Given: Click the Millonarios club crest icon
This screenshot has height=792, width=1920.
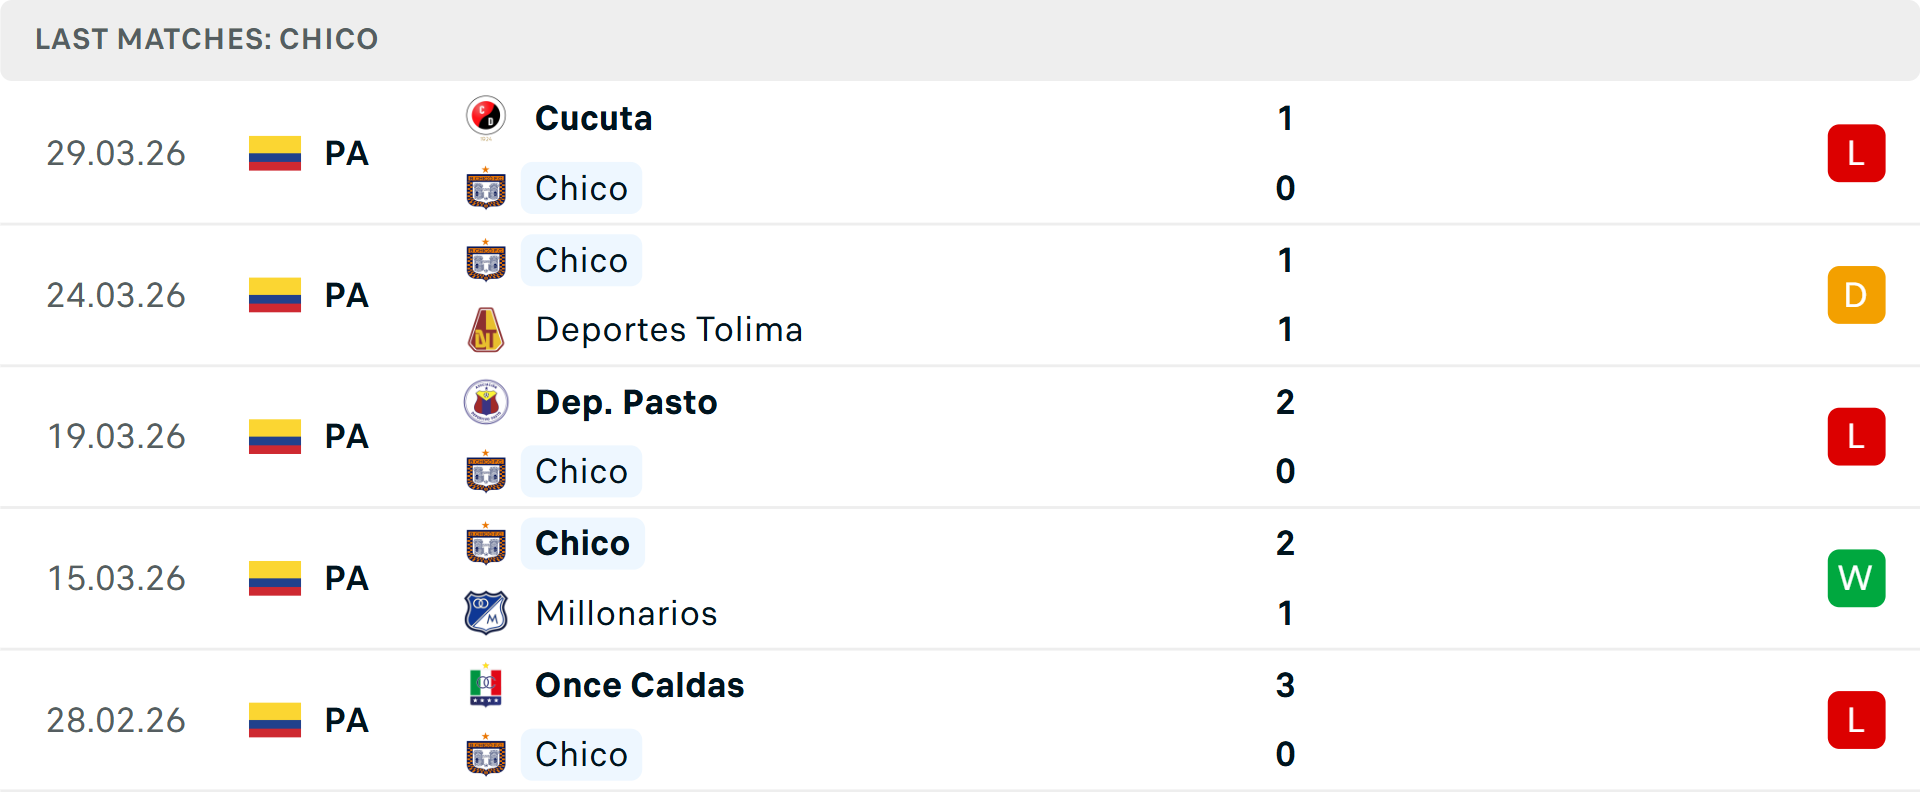Looking at the screenshot, I should pyautogui.click(x=486, y=613).
